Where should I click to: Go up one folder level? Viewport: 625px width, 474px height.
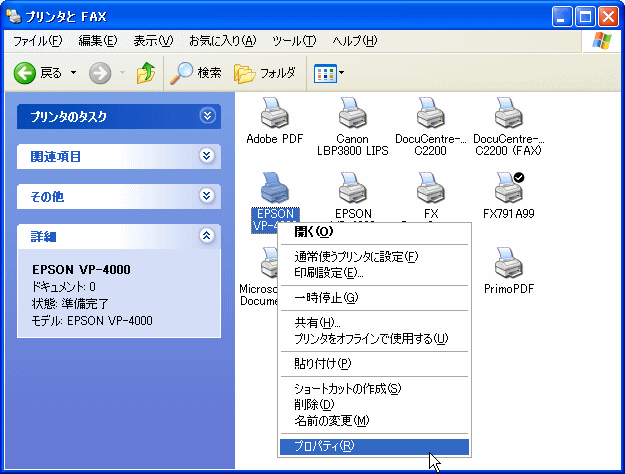pos(146,73)
